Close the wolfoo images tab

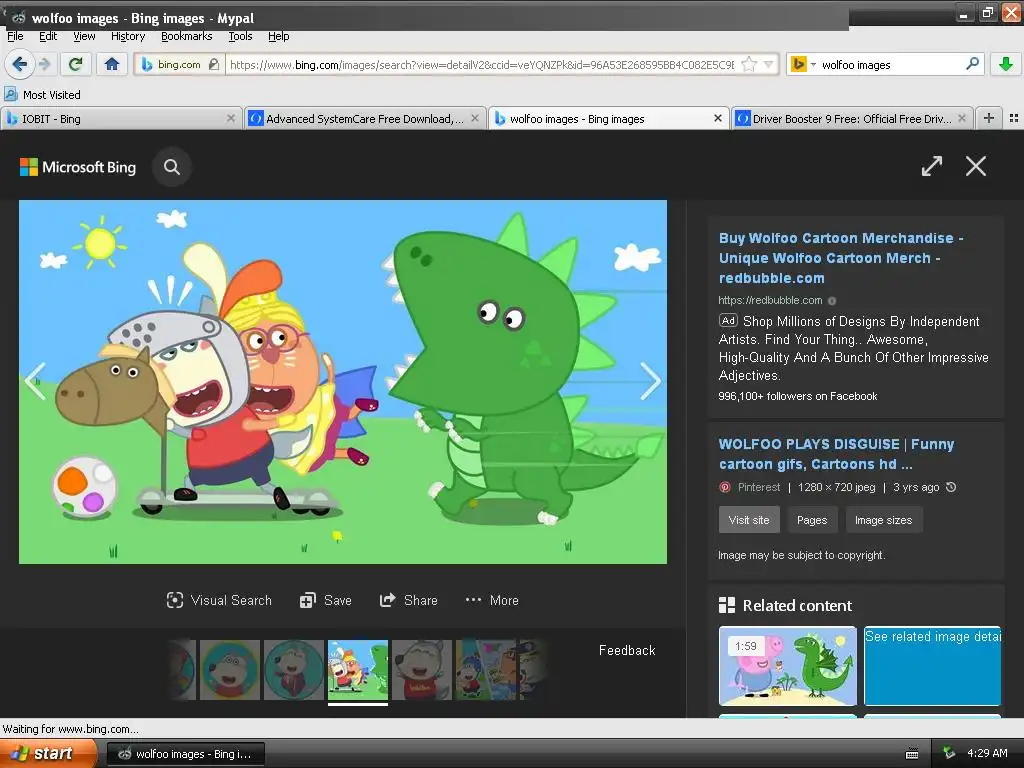click(718, 118)
